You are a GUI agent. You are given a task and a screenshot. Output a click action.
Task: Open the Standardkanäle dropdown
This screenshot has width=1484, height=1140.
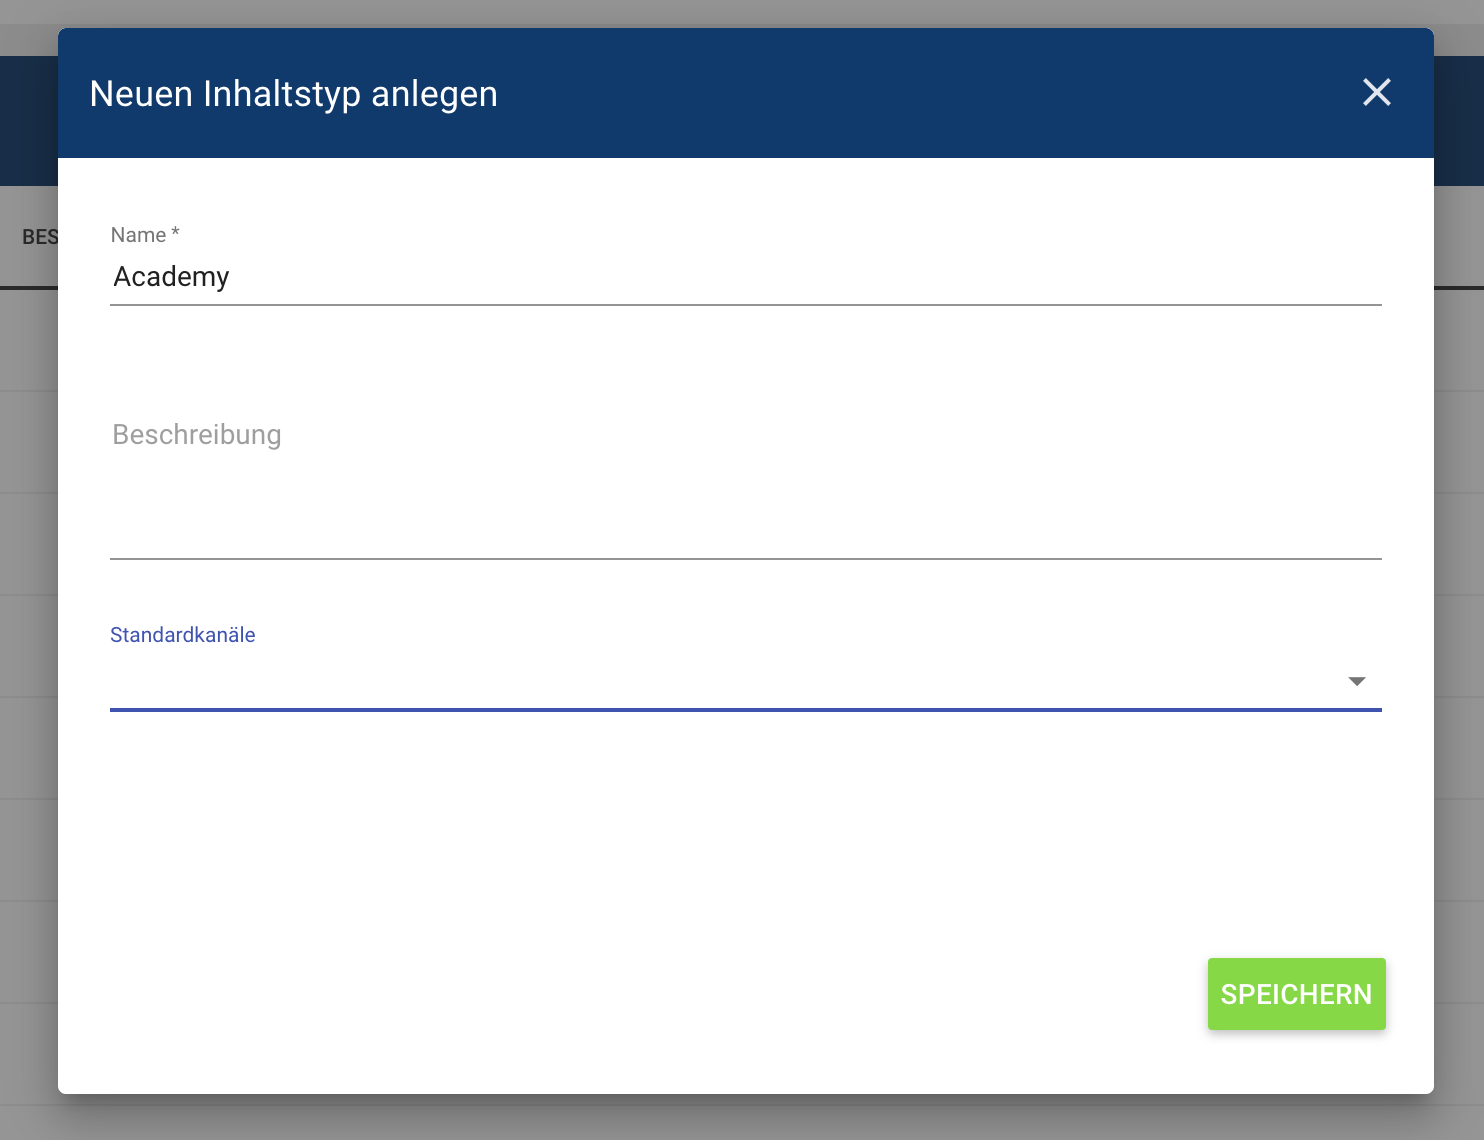[x=730, y=681]
